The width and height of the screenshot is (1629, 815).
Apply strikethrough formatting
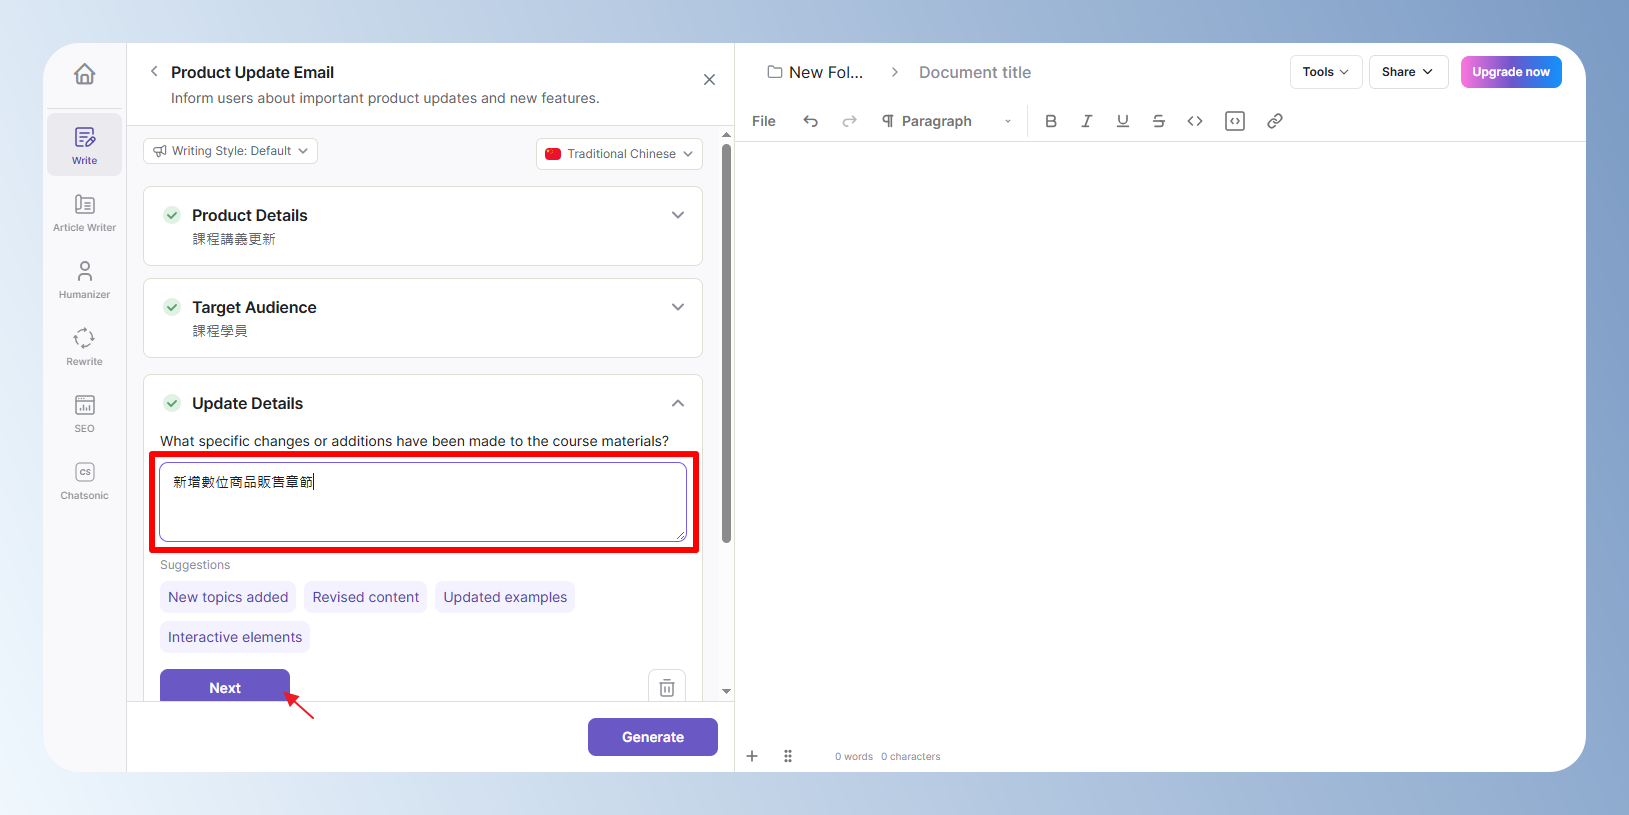pos(1159,121)
